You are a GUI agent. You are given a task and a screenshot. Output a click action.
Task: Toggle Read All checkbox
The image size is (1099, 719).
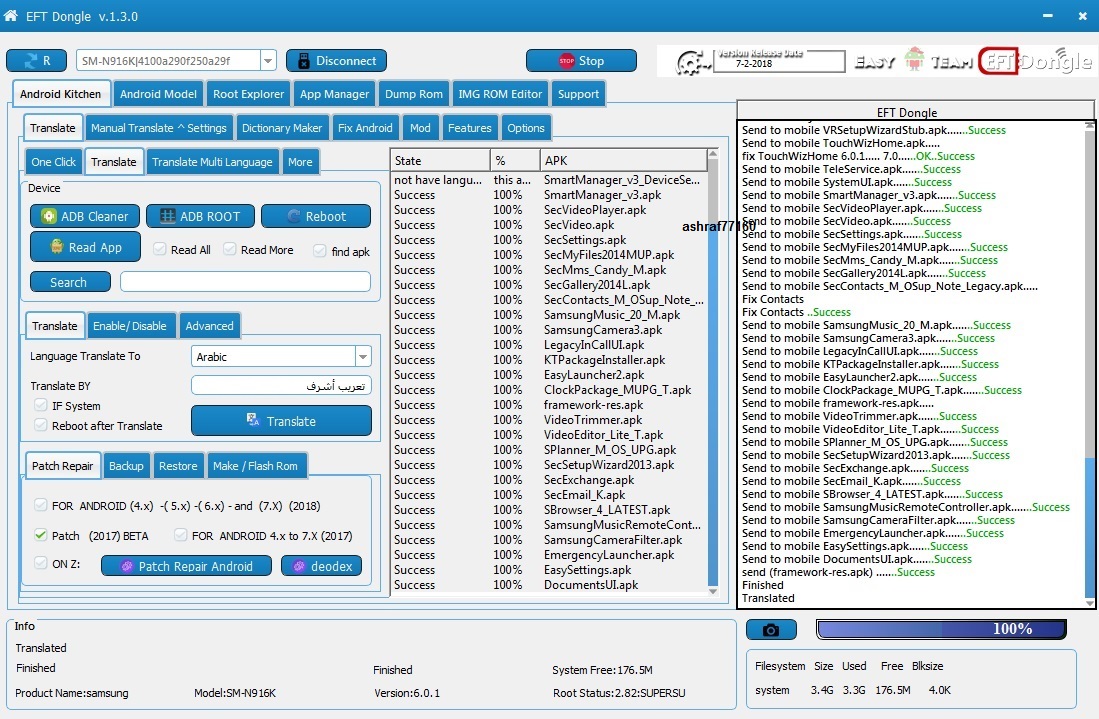click(x=160, y=249)
